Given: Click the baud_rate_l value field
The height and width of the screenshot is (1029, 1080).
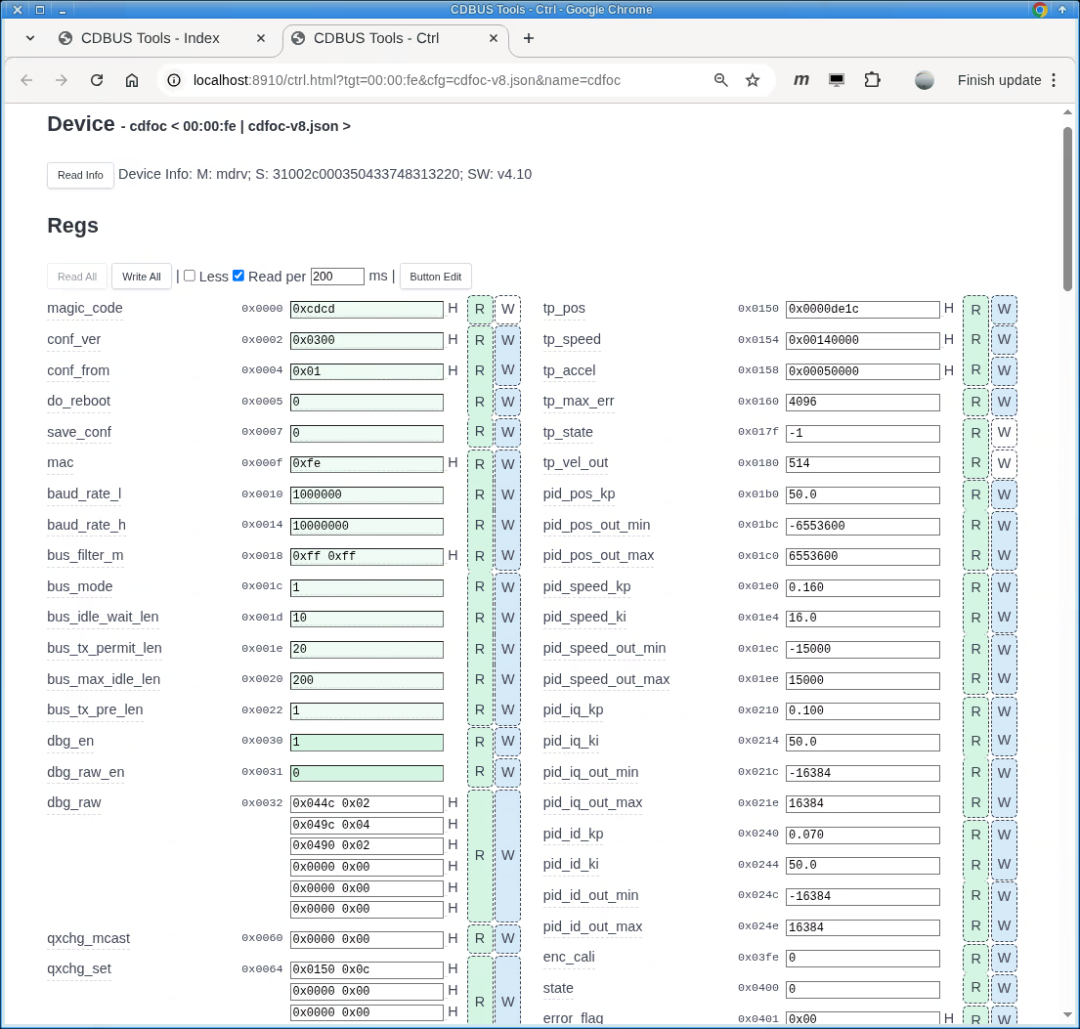Looking at the screenshot, I should point(366,495).
